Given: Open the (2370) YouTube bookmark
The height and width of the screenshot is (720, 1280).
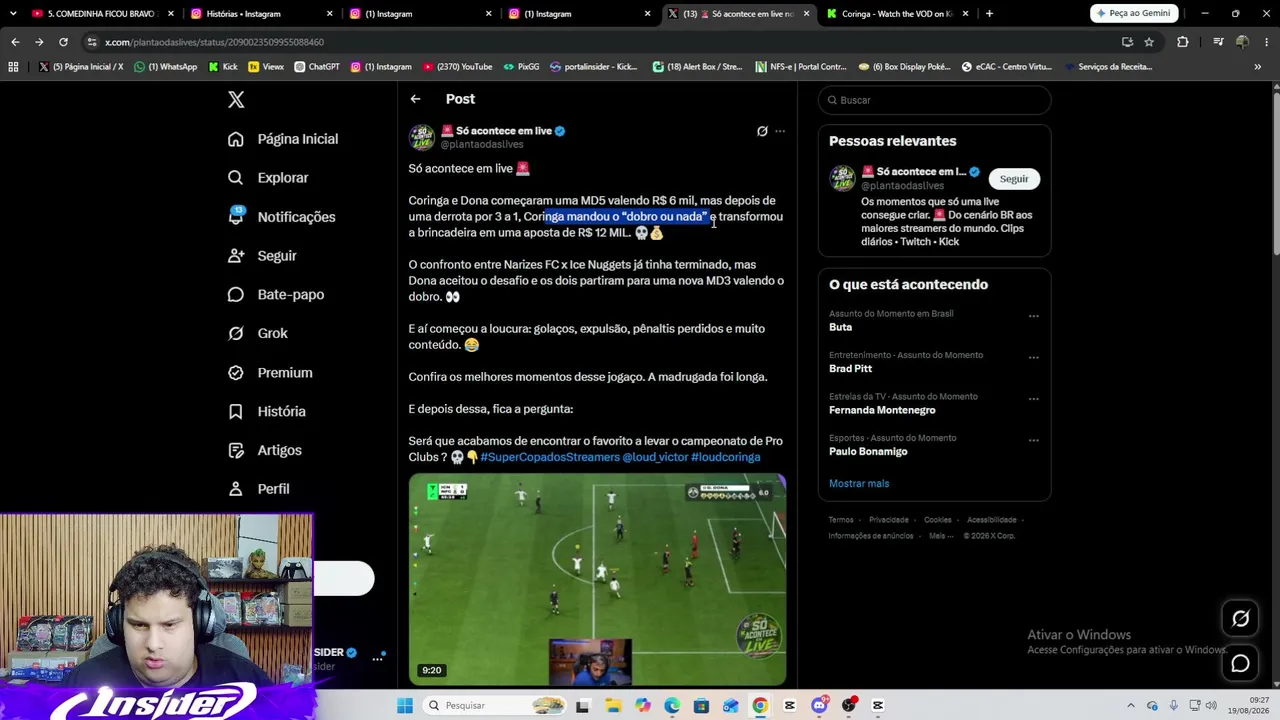Looking at the screenshot, I should pyautogui.click(x=457, y=67).
